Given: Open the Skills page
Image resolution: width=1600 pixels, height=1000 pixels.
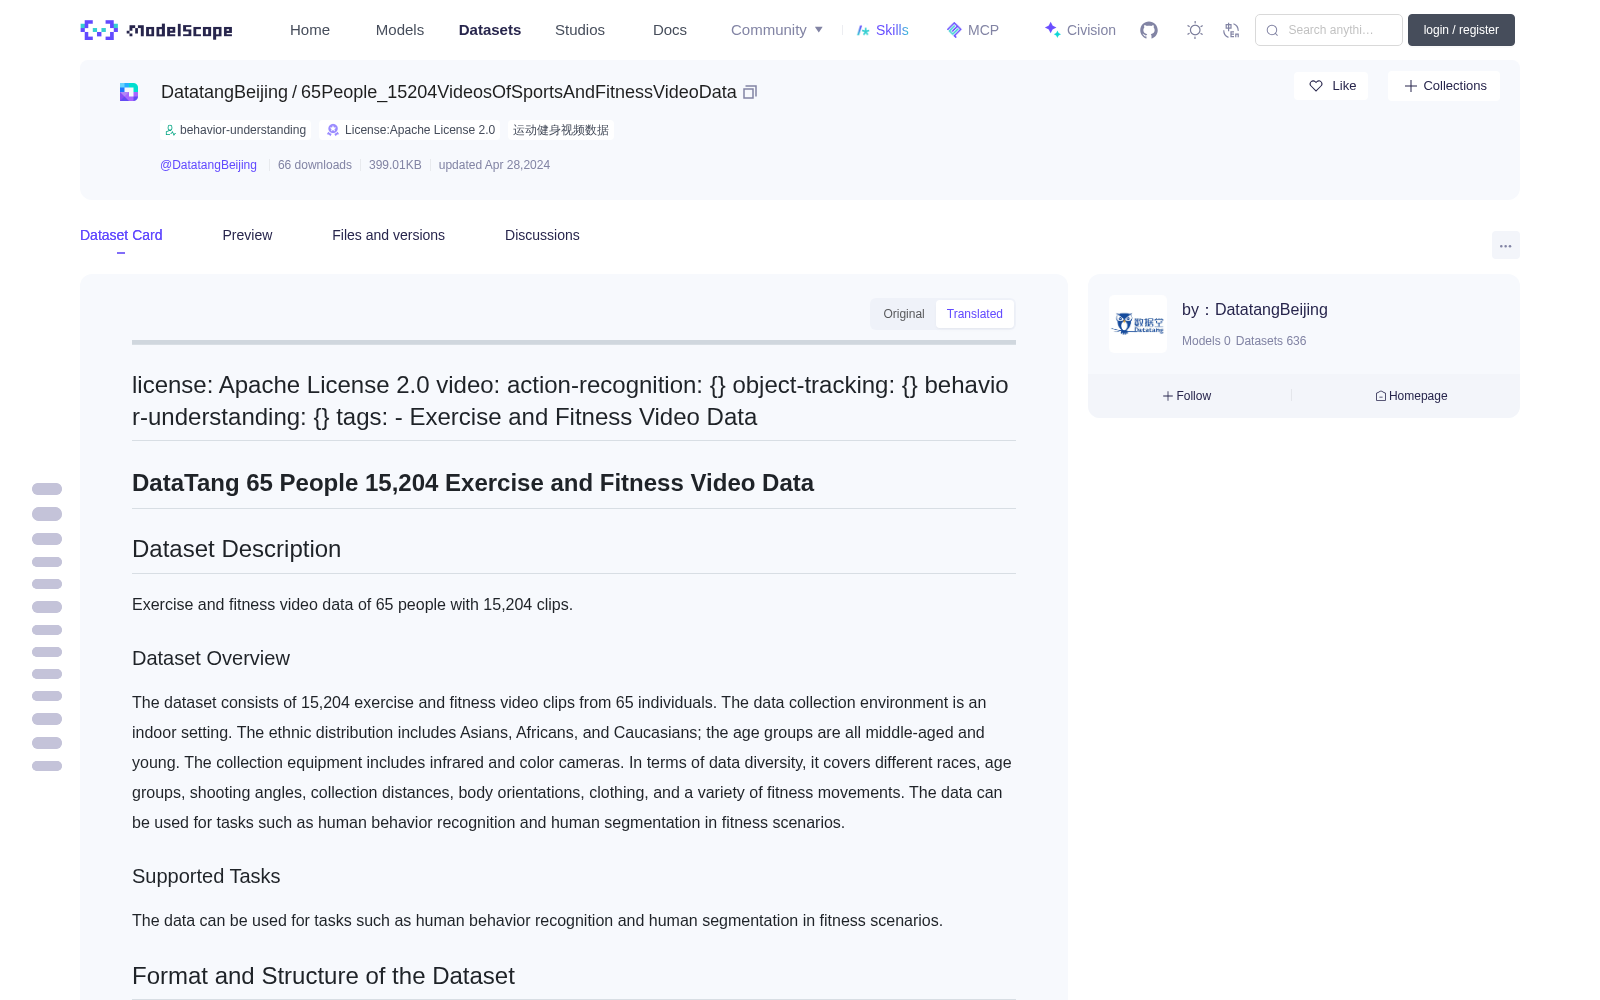Looking at the screenshot, I should click(882, 30).
